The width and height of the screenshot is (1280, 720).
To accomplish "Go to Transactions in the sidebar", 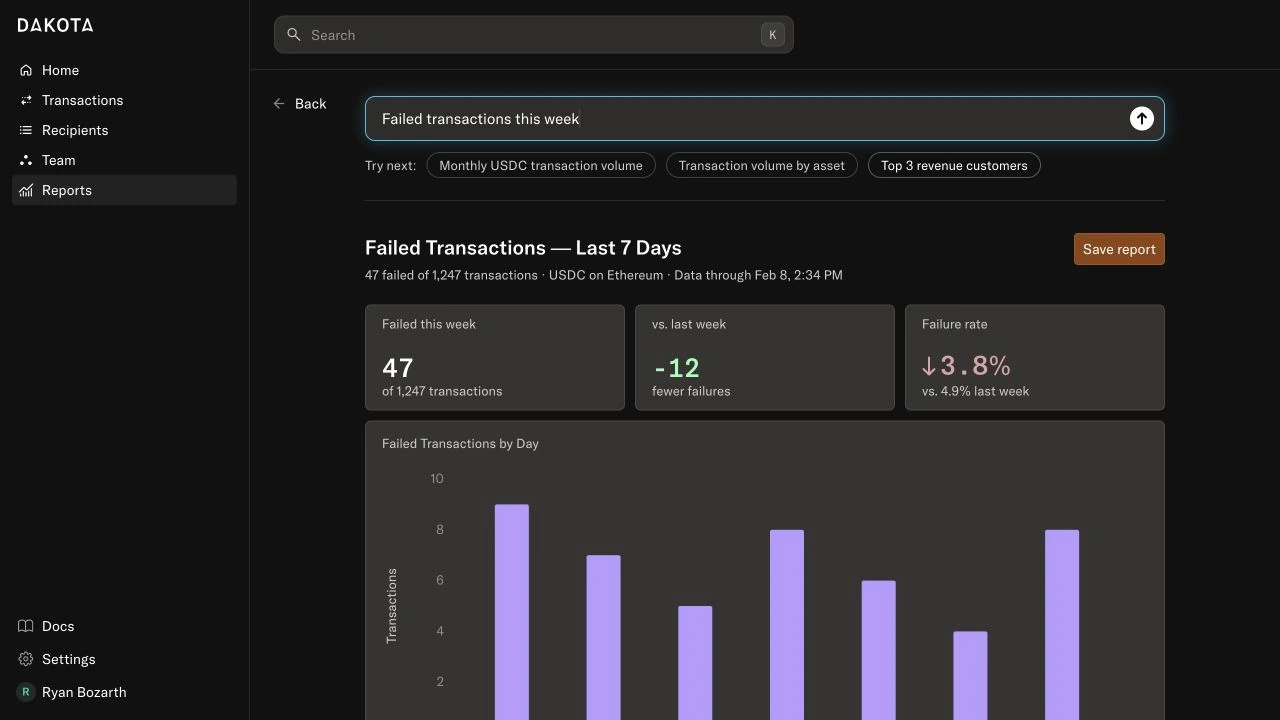I will coord(124,100).
